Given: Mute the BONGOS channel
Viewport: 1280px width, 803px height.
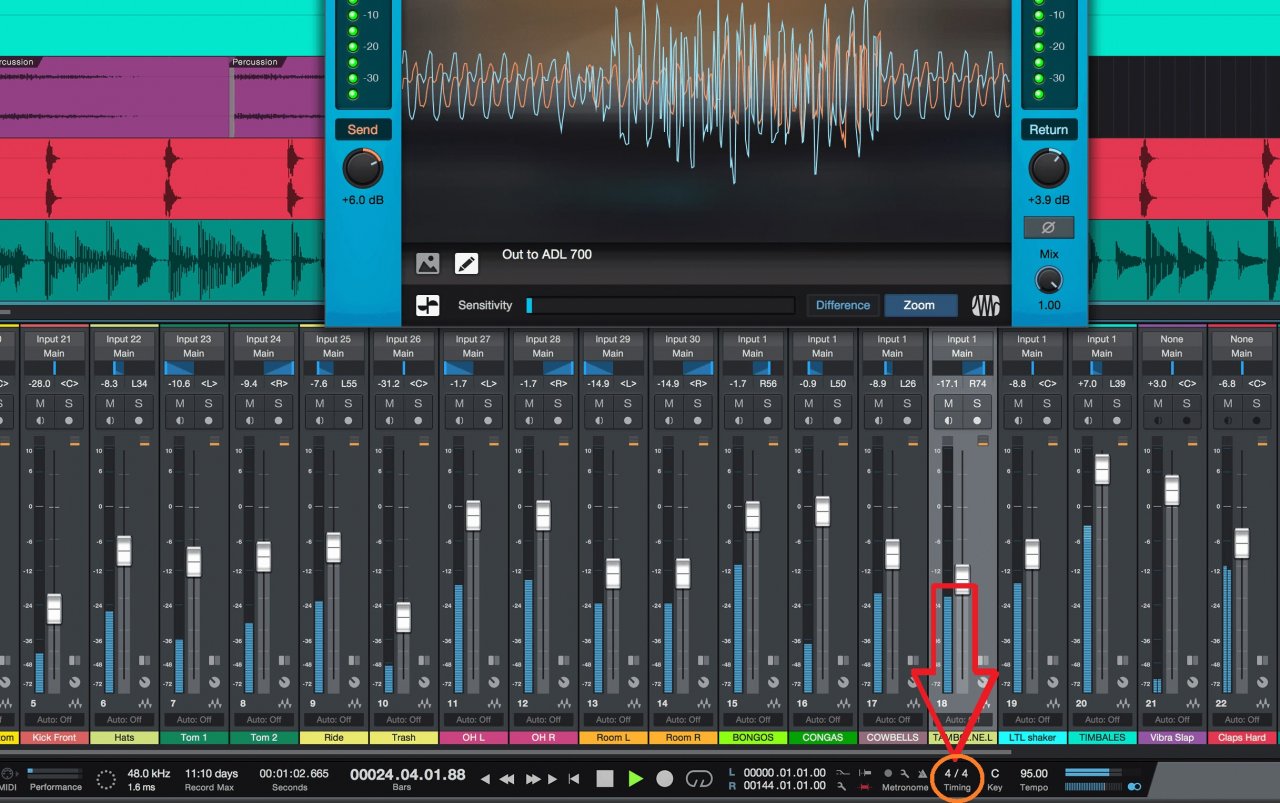Looking at the screenshot, I should 739,404.
